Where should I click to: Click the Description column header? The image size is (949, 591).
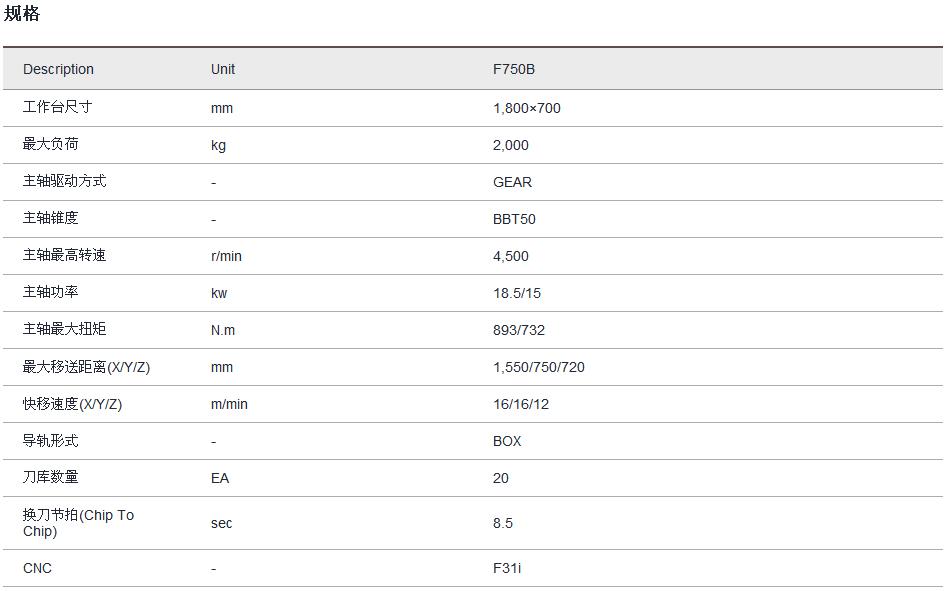pyautogui.click(x=58, y=69)
